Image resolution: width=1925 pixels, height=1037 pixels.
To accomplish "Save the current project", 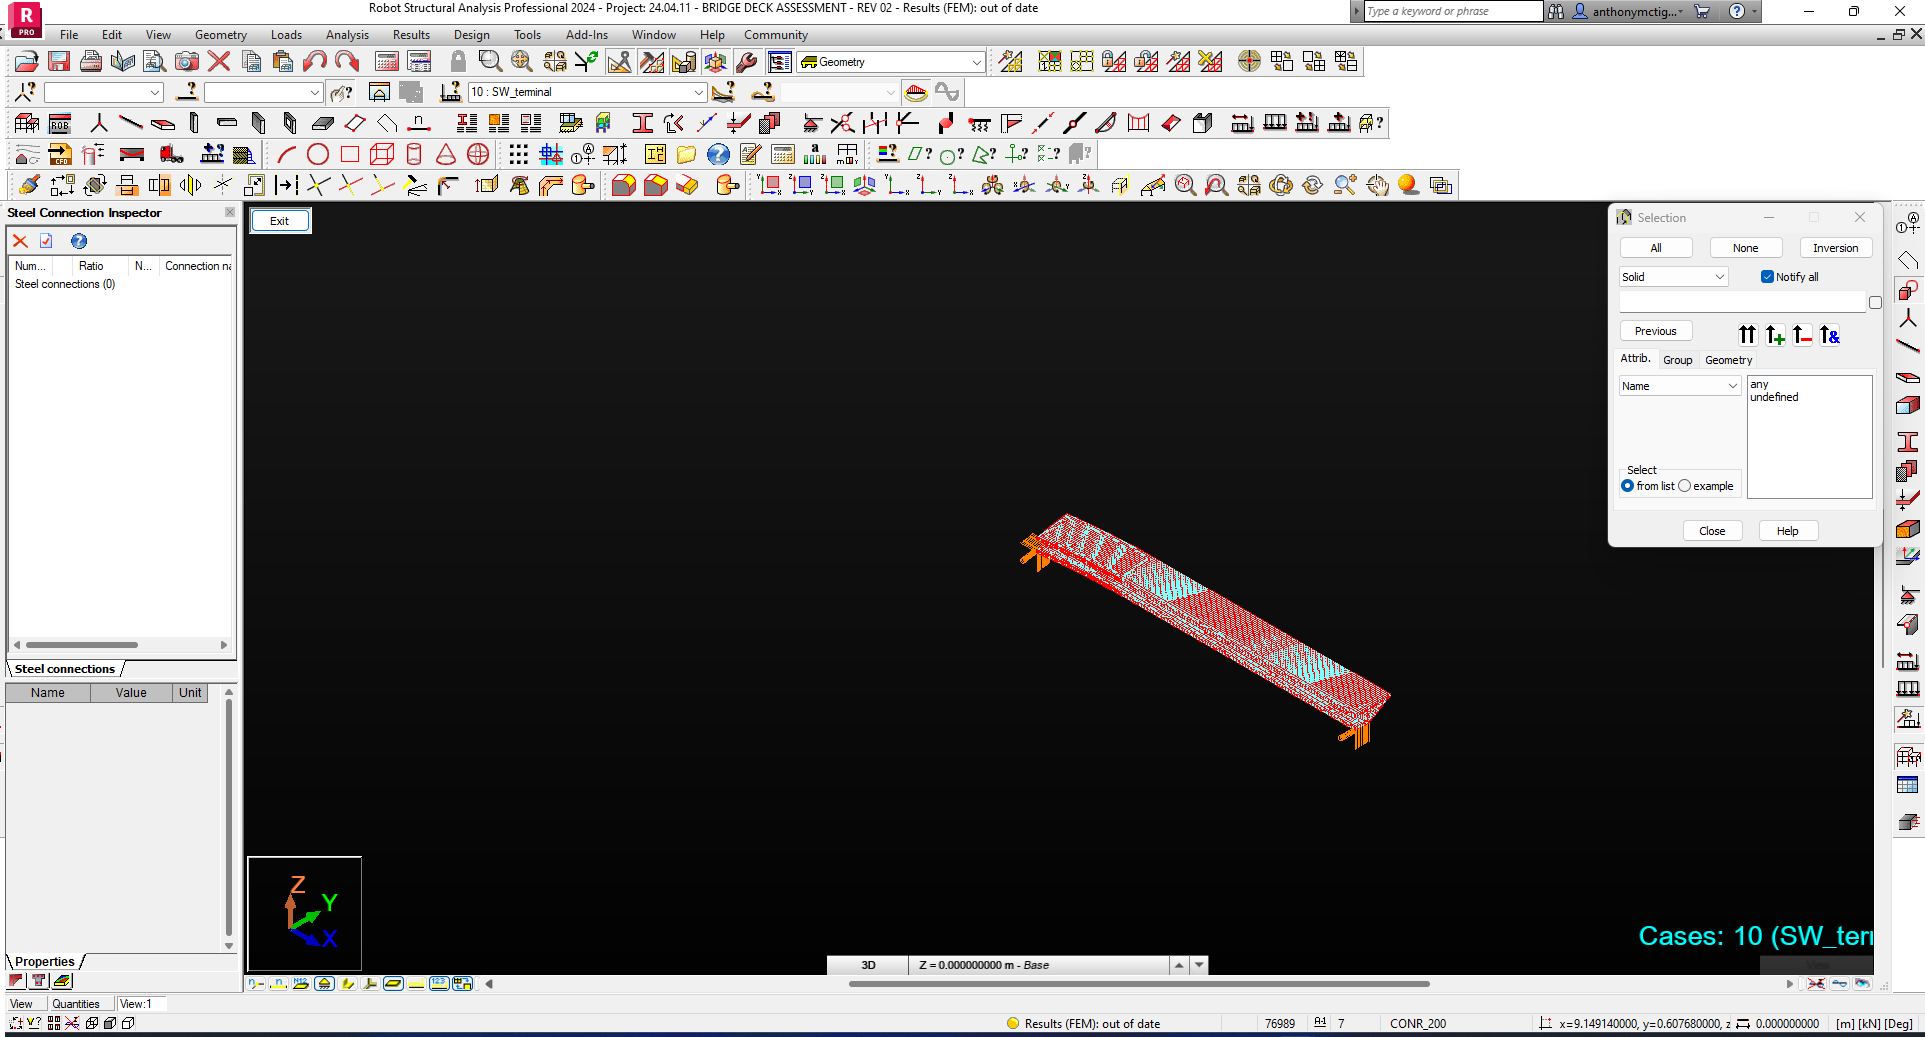I will (x=59, y=61).
